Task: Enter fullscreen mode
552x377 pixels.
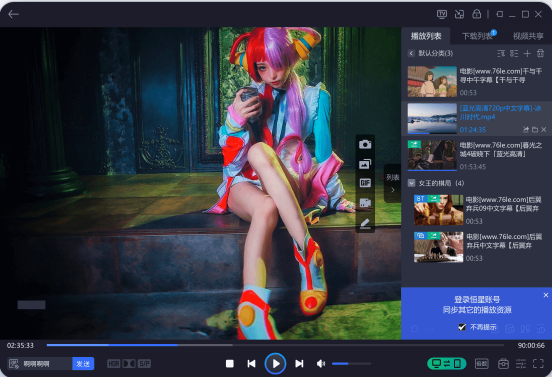Action: (x=538, y=364)
